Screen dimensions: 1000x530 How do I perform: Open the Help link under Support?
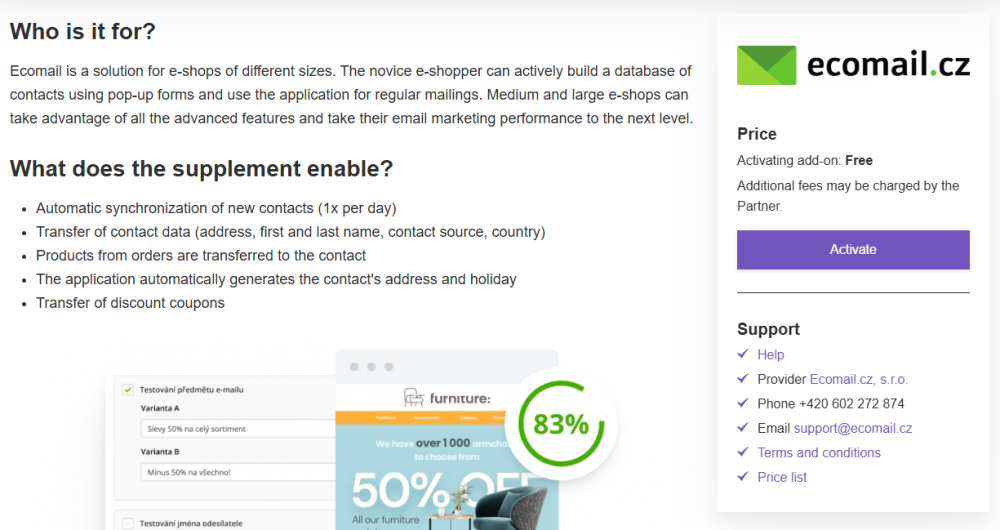[771, 355]
